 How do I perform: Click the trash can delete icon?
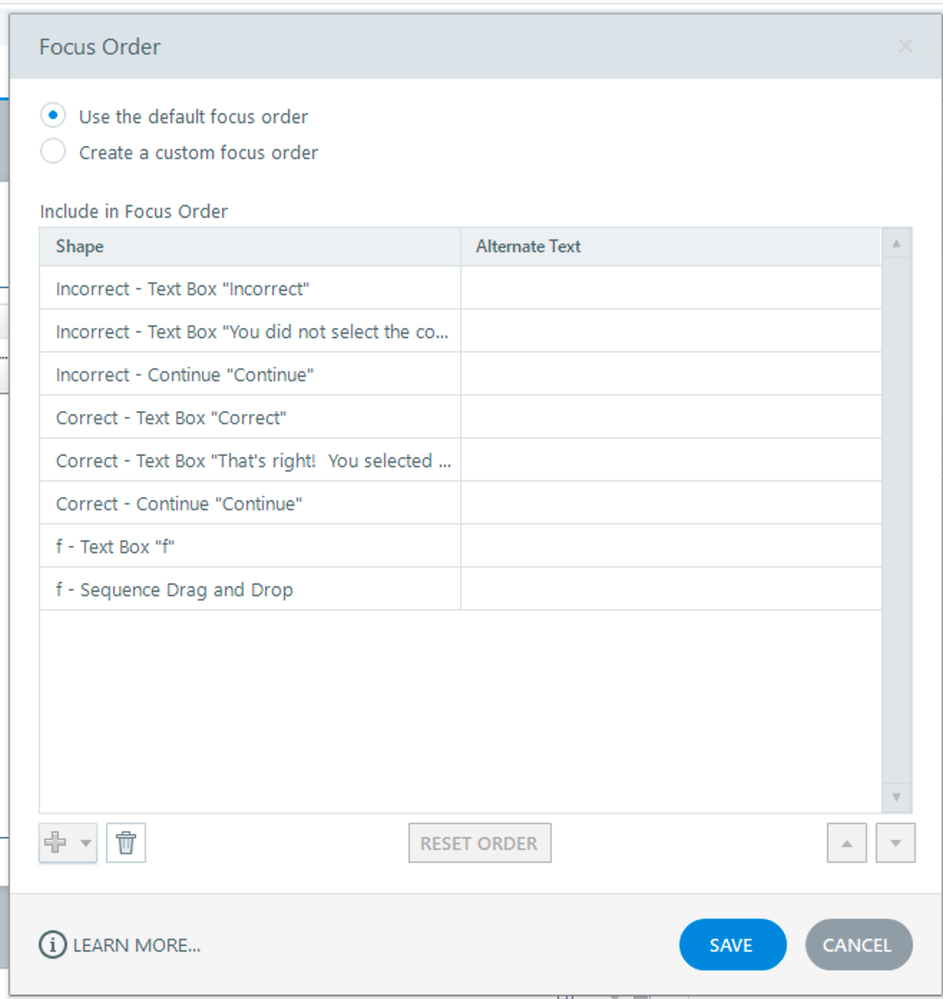click(x=126, y=843)
